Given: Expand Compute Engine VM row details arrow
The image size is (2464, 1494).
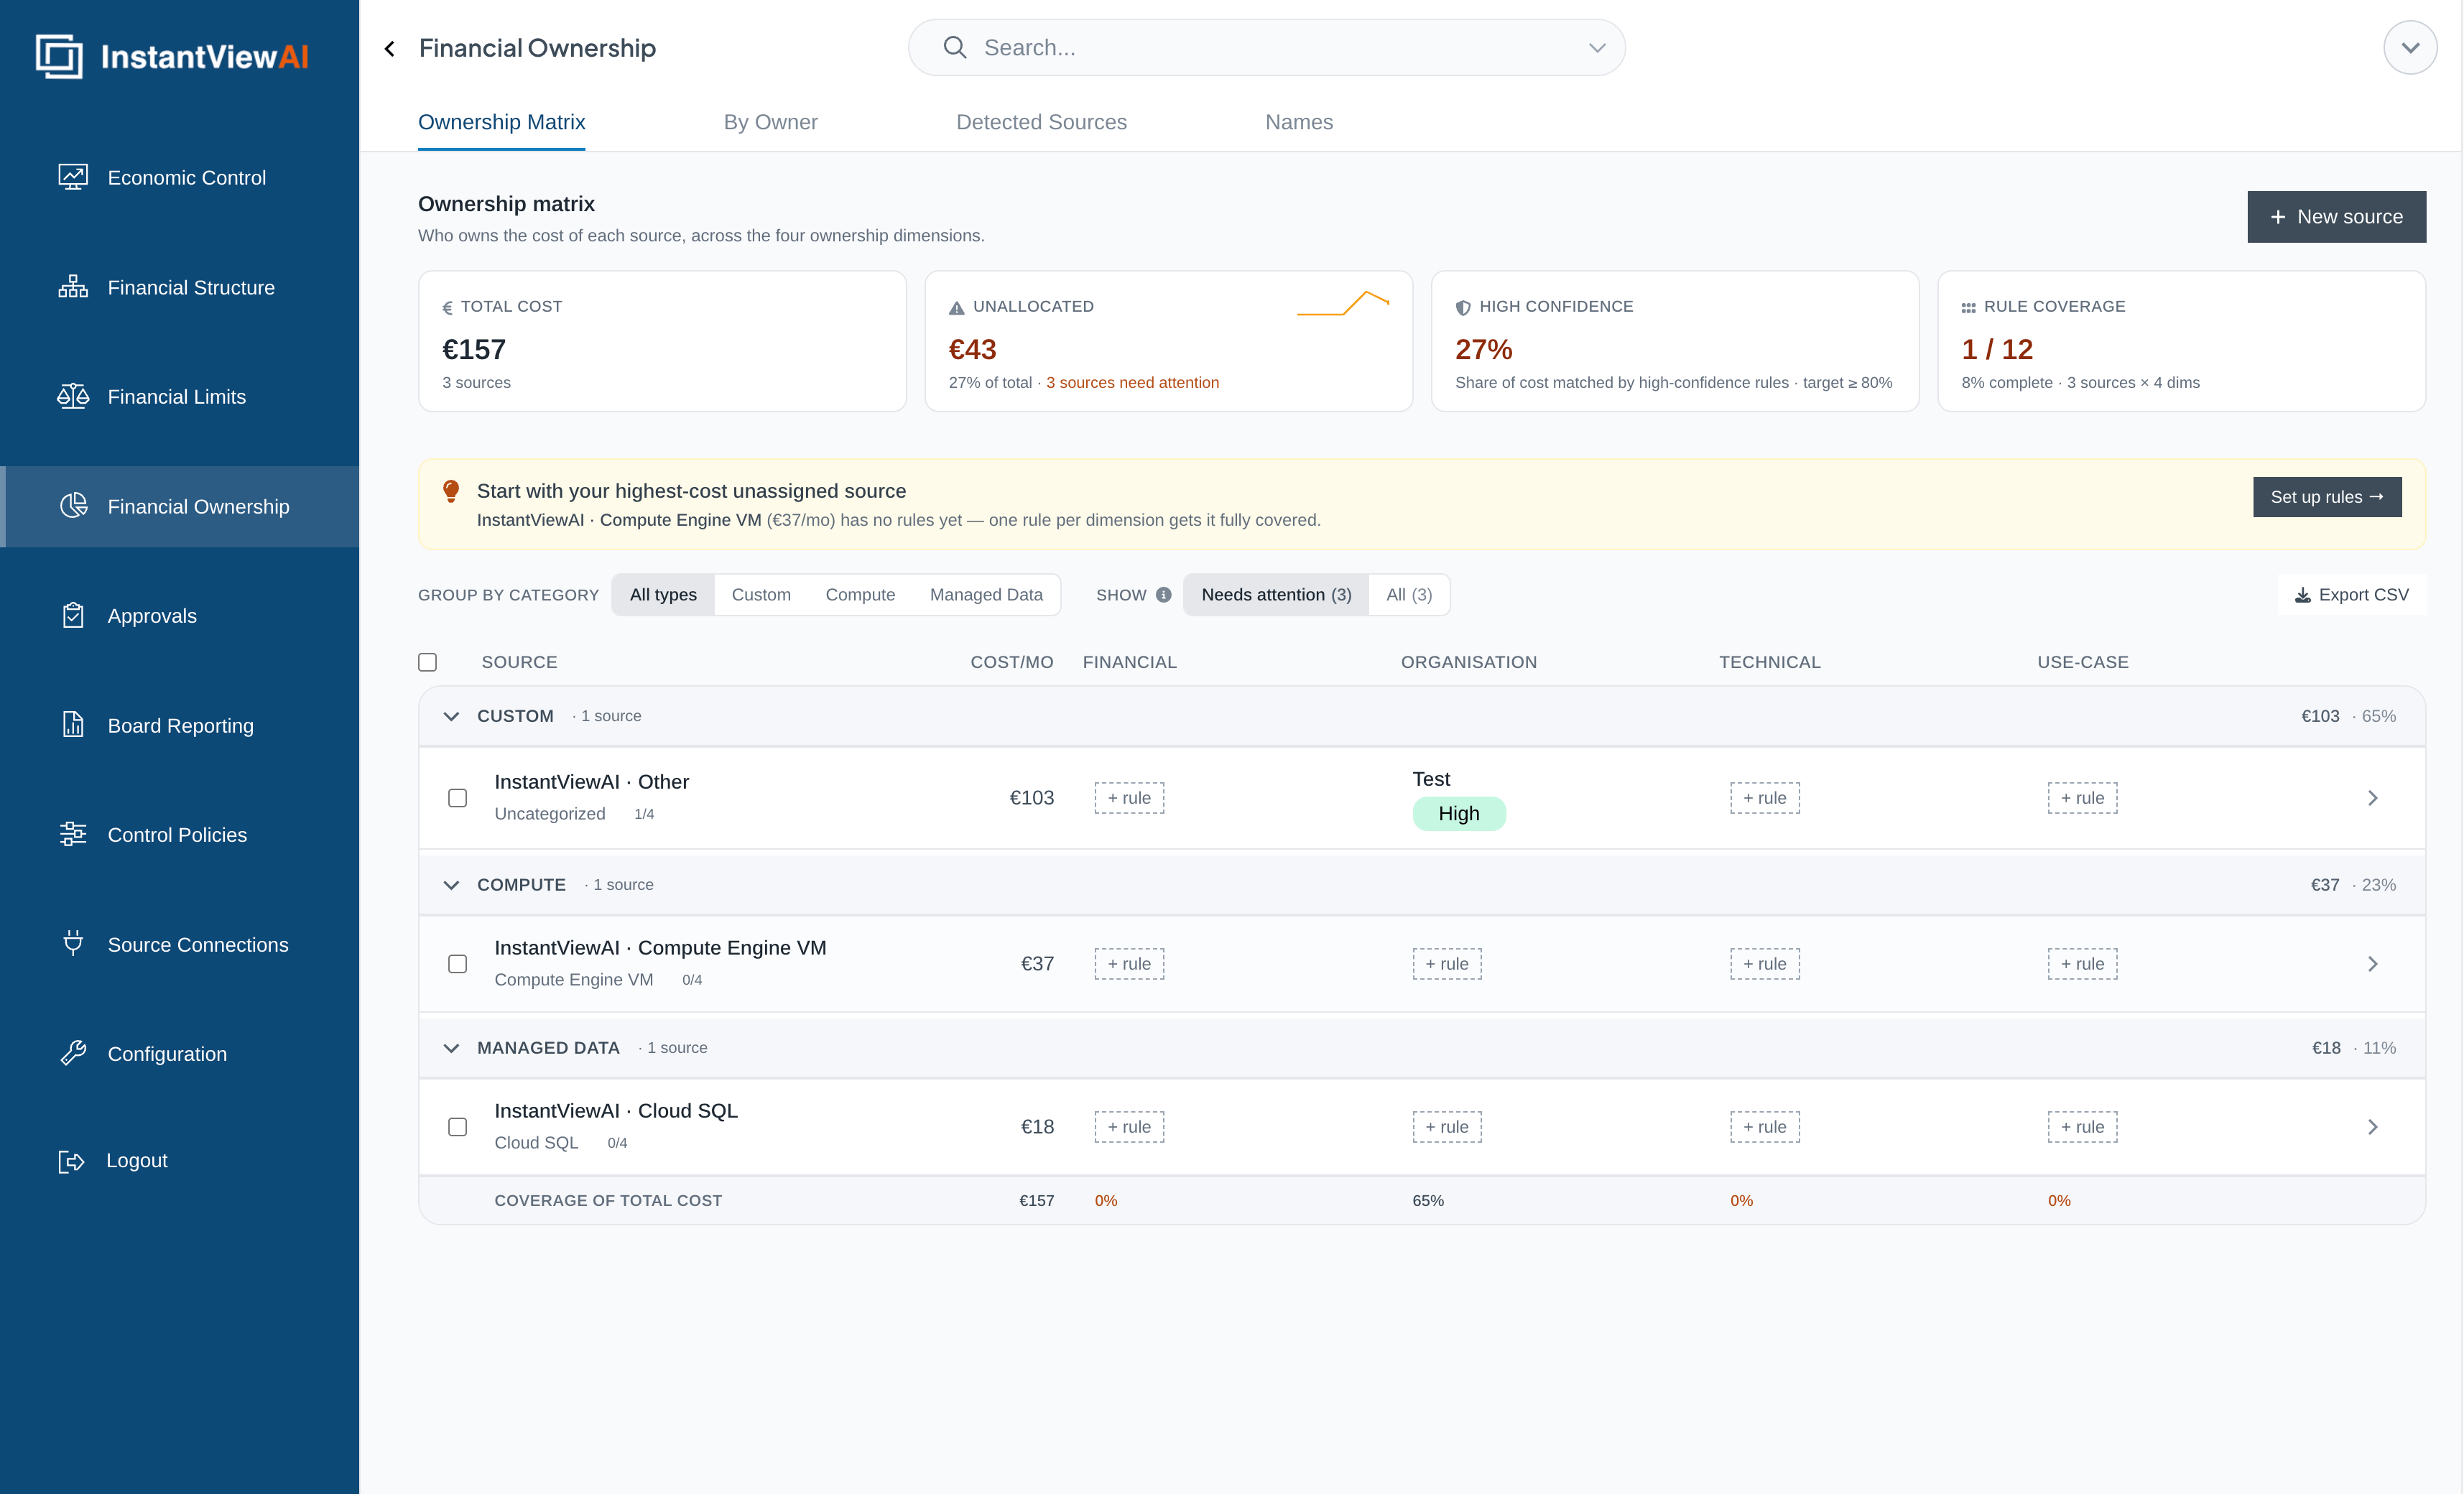Looking at the screenshot, I should coord(2372,964).
